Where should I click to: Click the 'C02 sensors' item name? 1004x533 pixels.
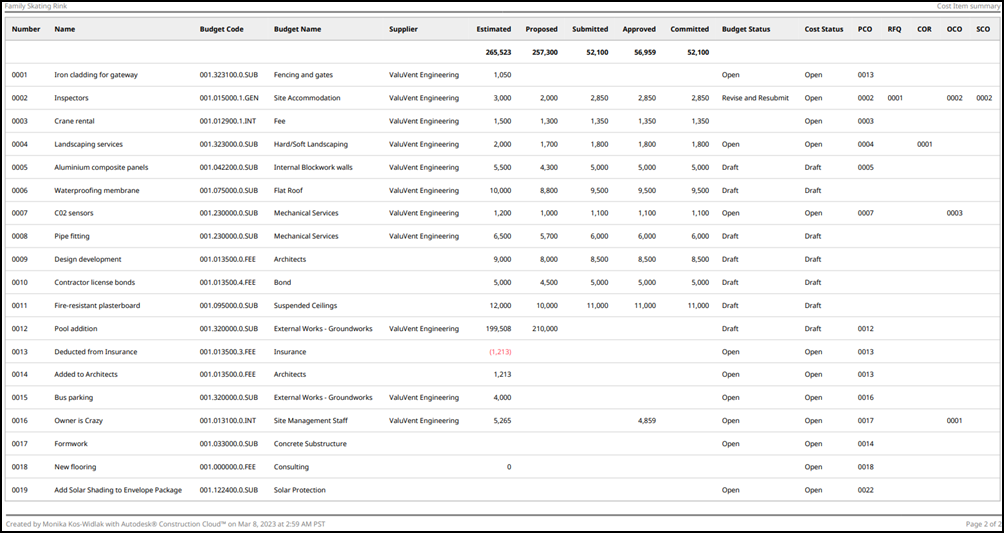(x=74, y=213)
